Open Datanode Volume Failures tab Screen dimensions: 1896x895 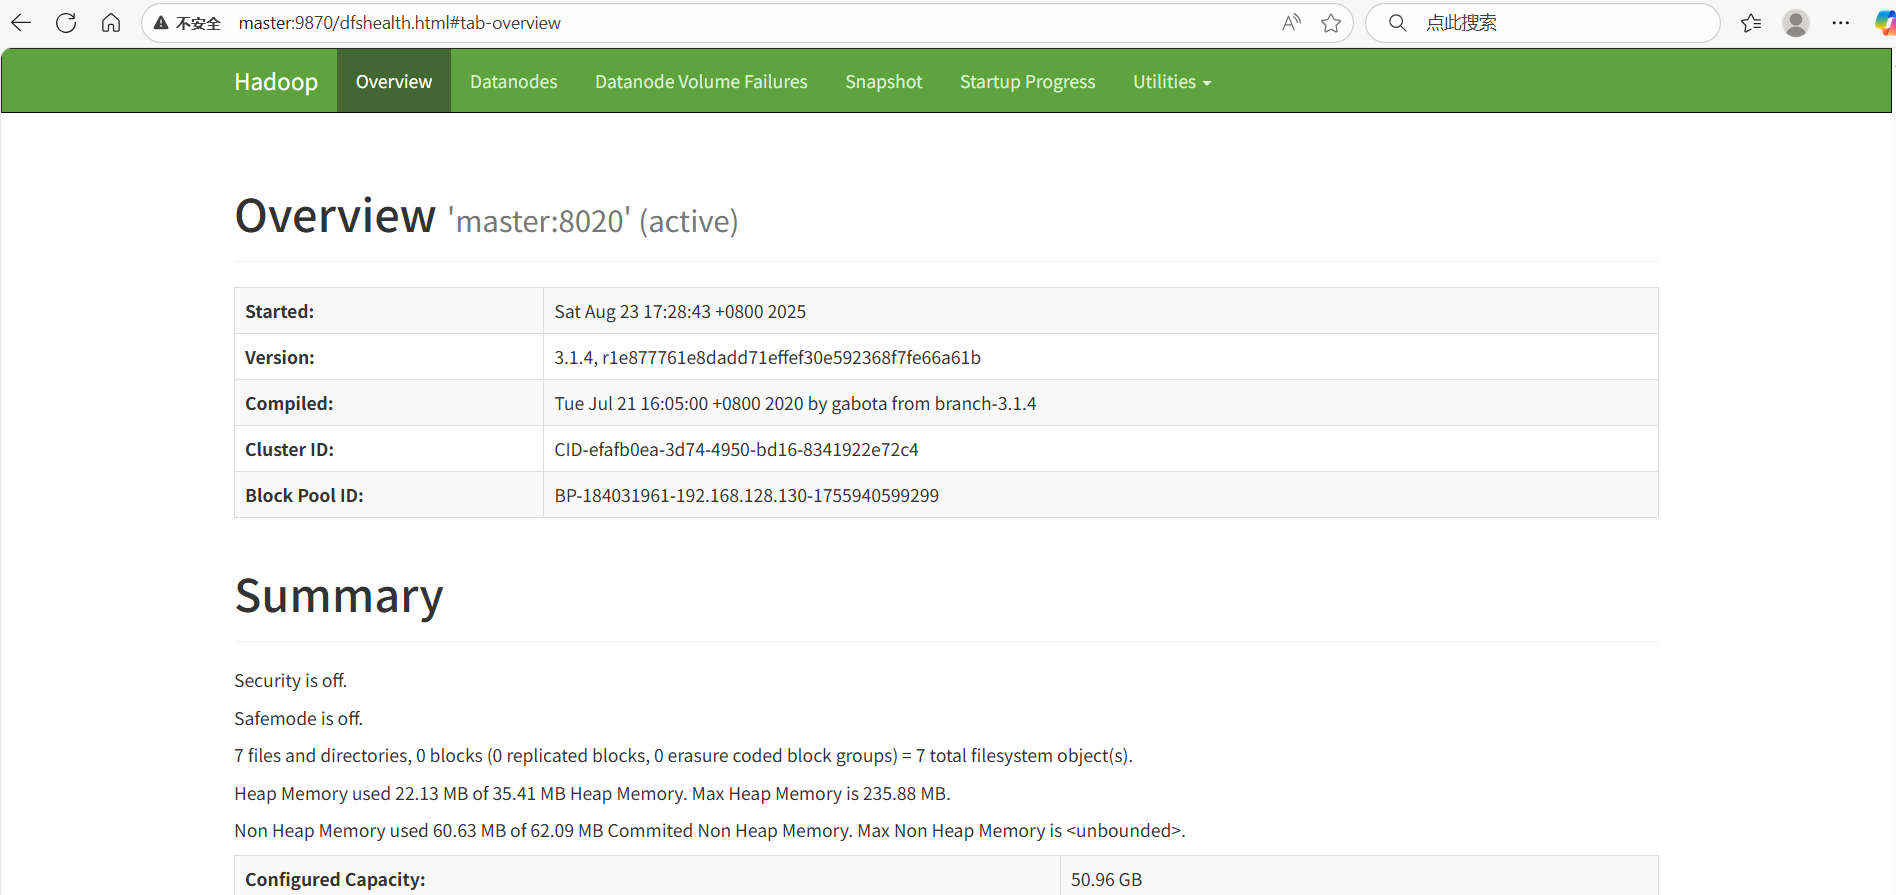701,82
